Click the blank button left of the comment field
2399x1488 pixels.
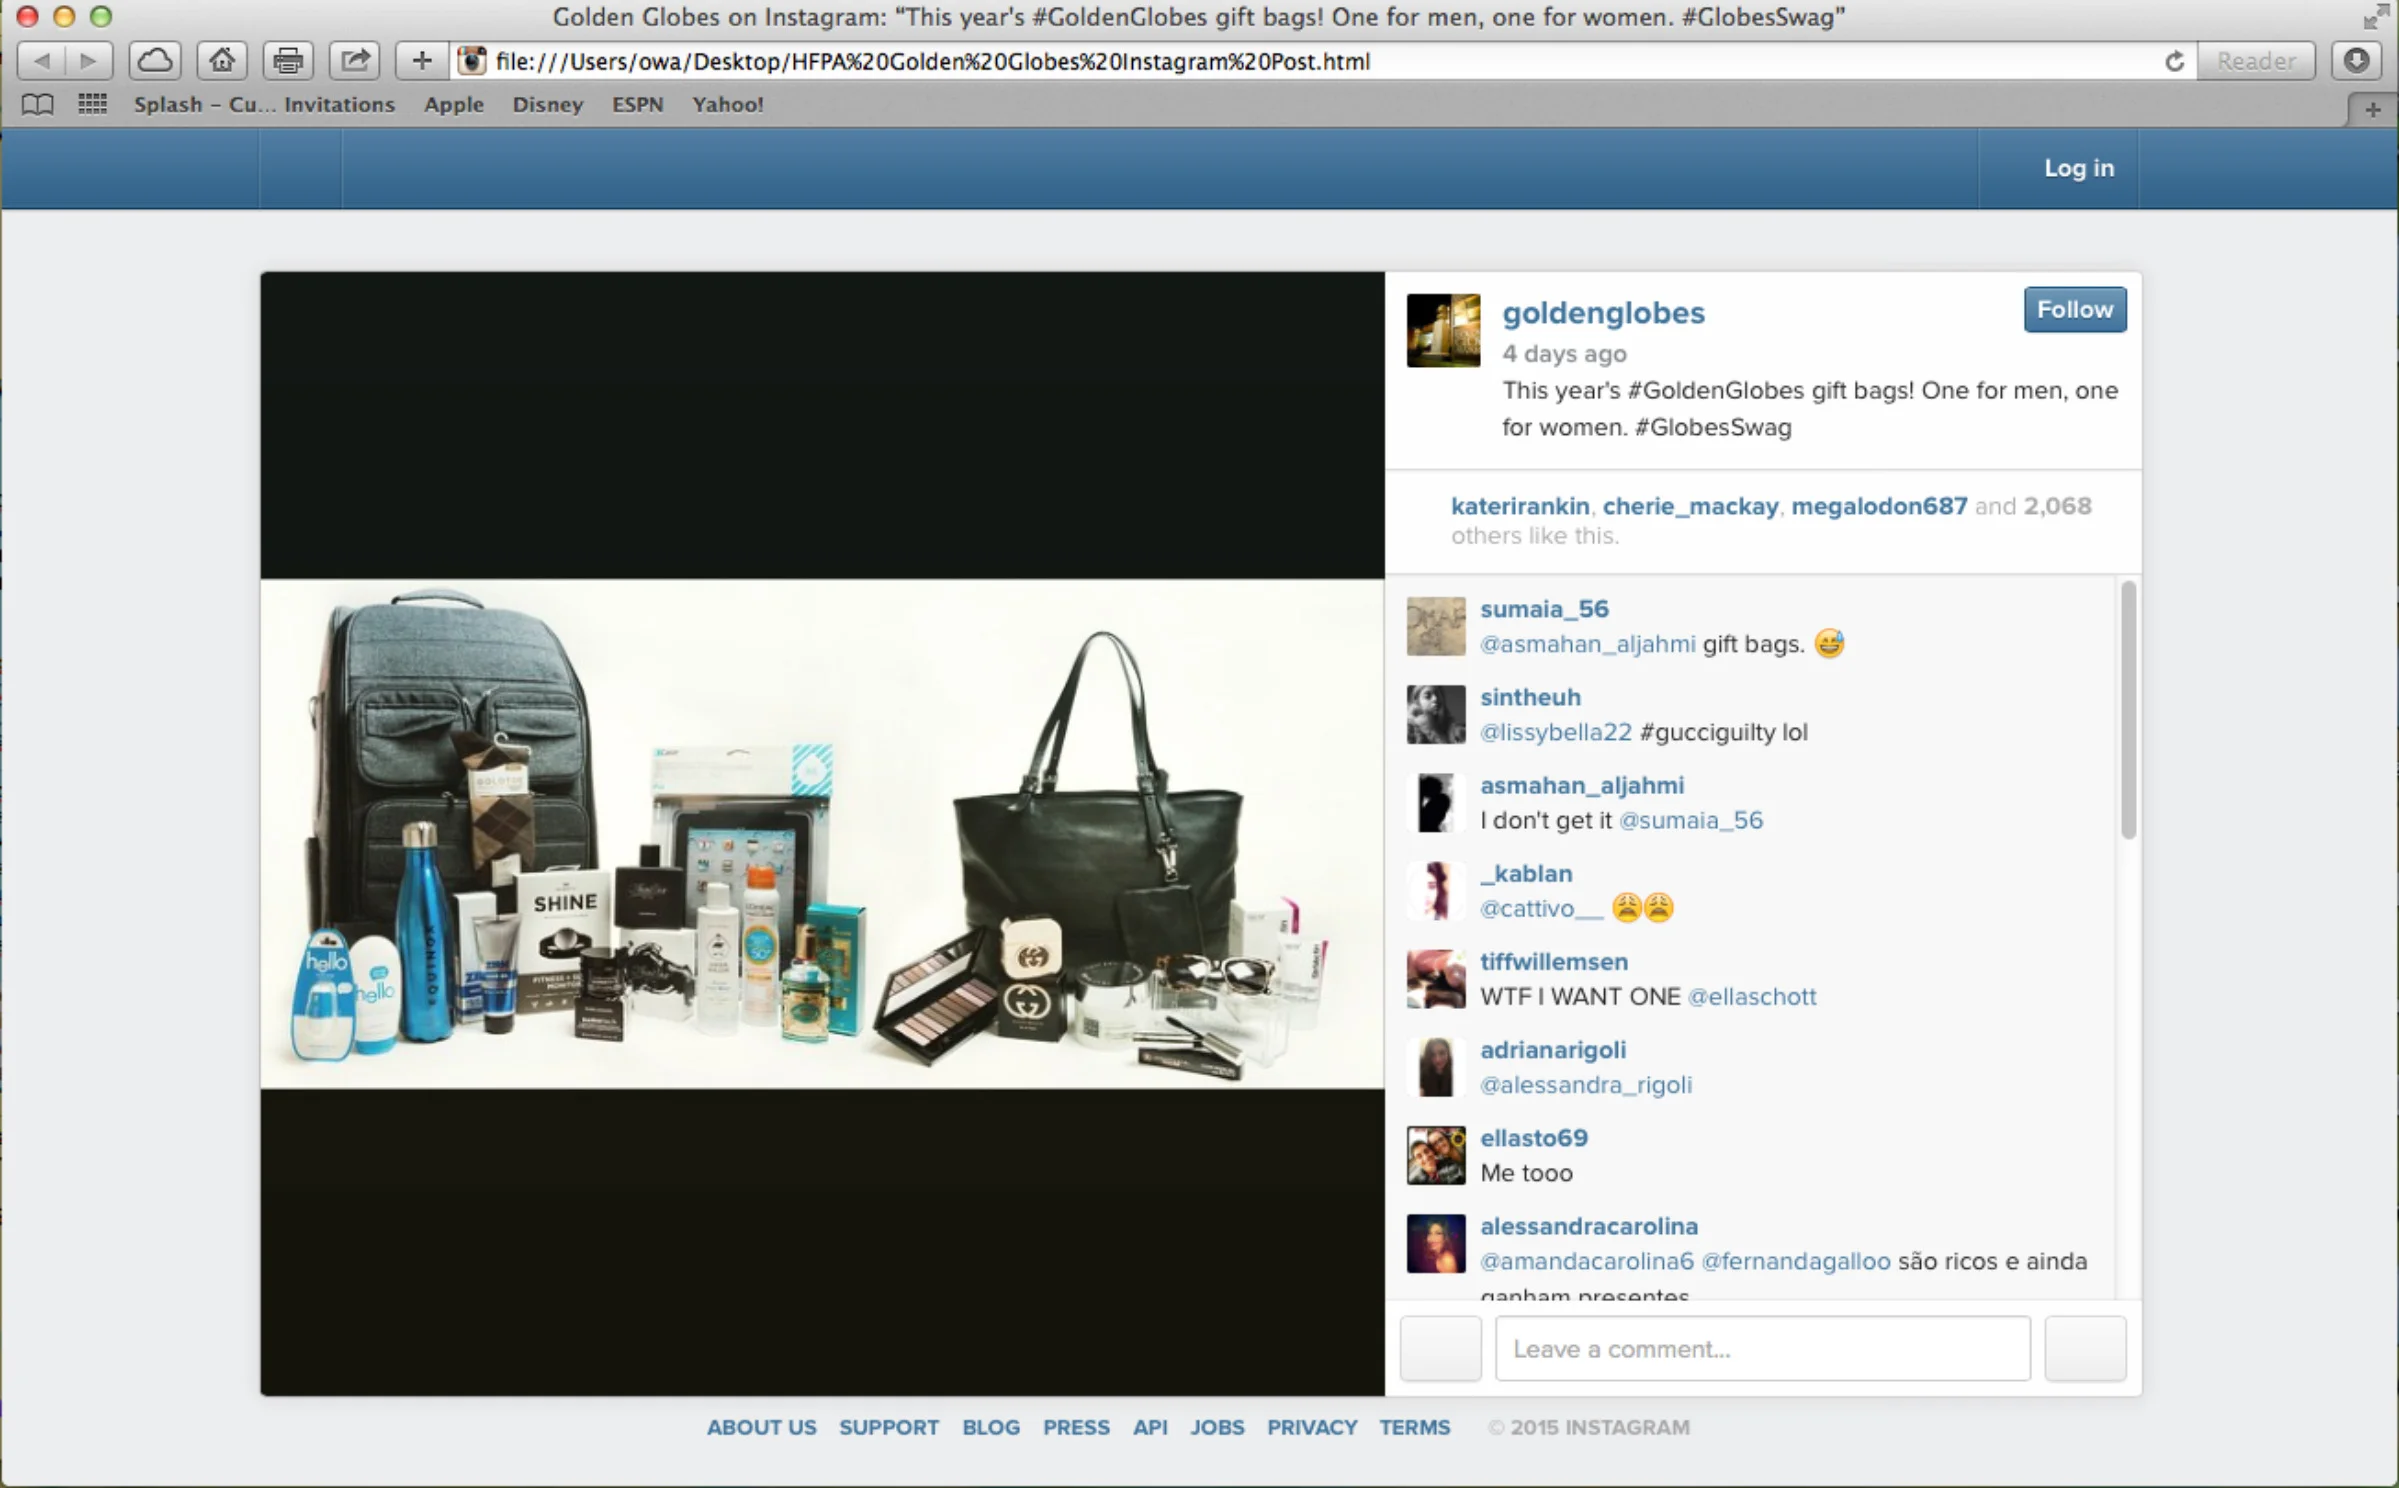pos(1440,1348)
